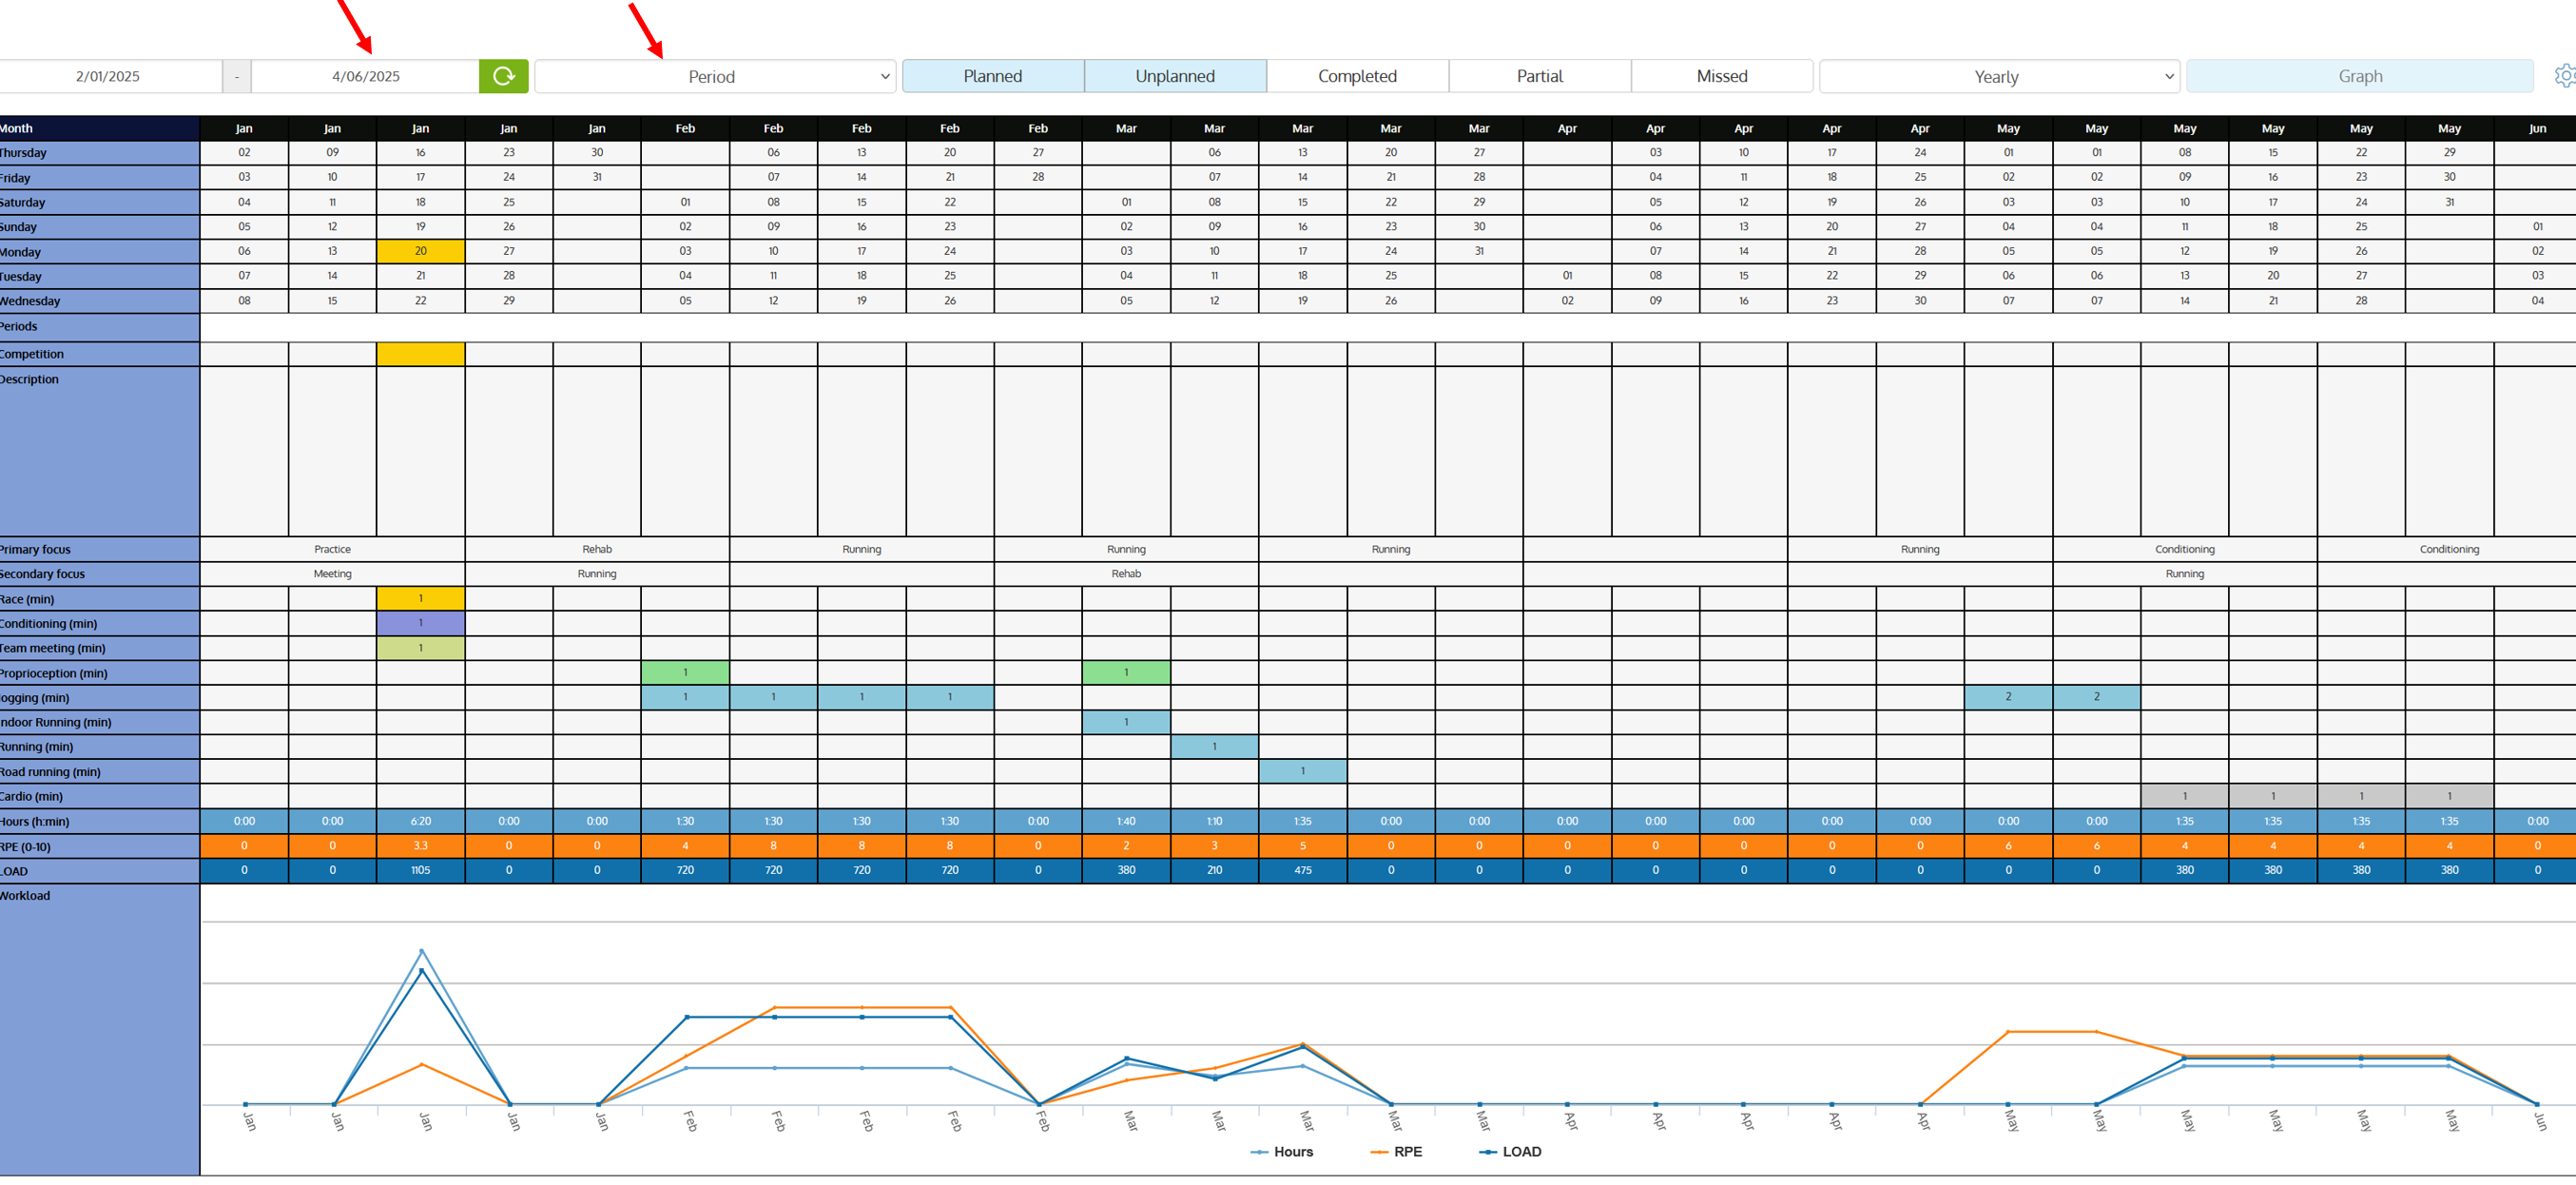Toggle the Planned filter
The height and width of the screenshot is (1185, 2576).
click(x=992, y=76)
